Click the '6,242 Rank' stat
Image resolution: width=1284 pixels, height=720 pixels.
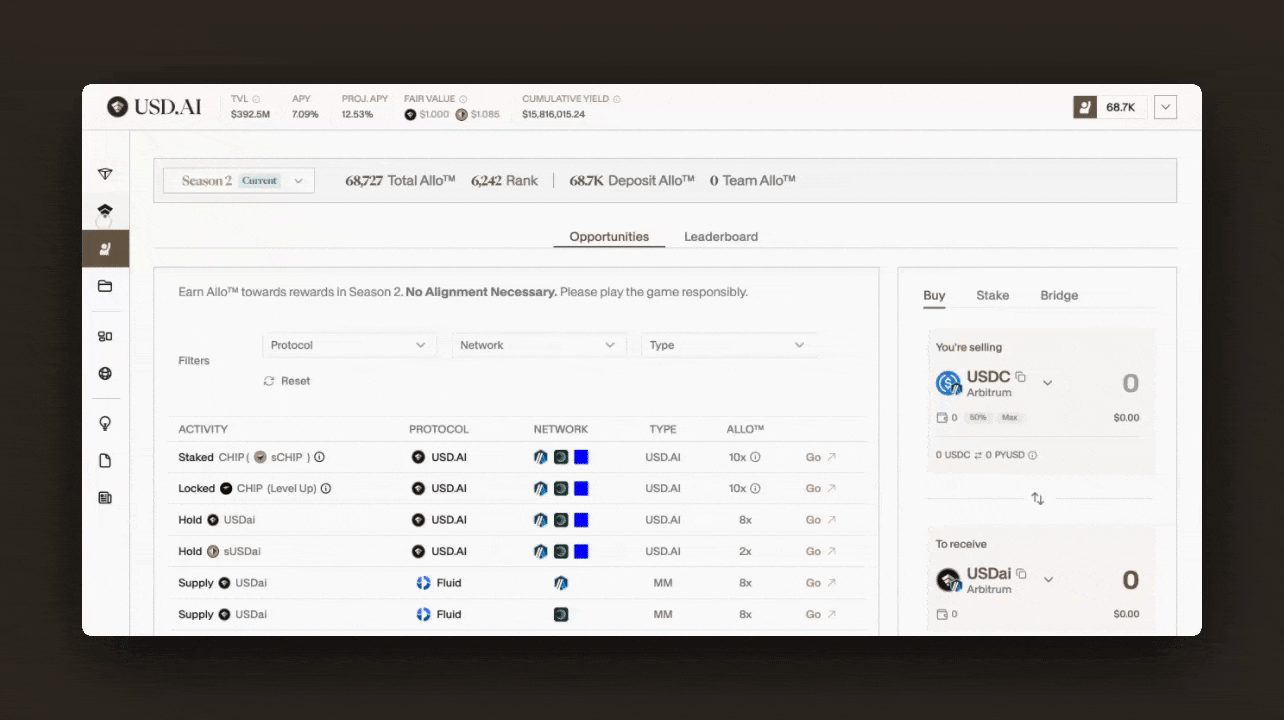click(x=504, y=181)
